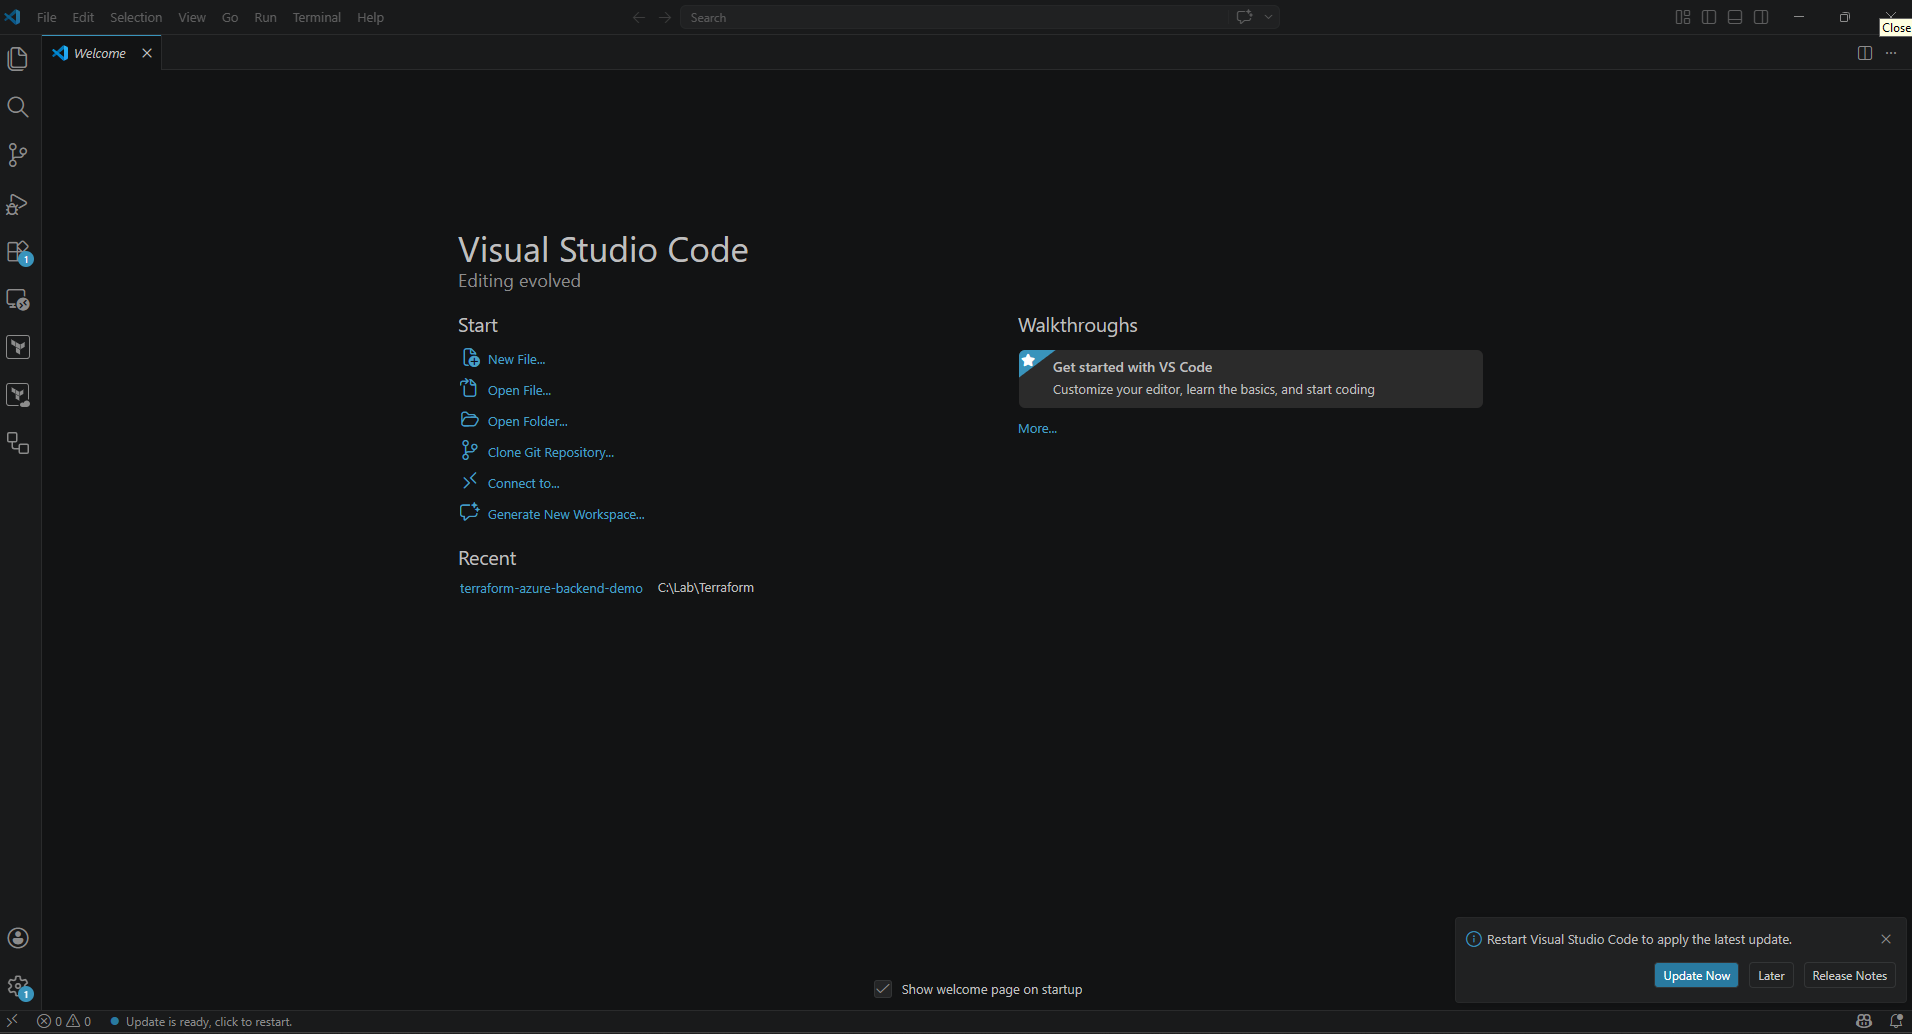Click the Copilot status icon in status bar
The image size is (1912, 1034).
click(x=1864, y=1021)
